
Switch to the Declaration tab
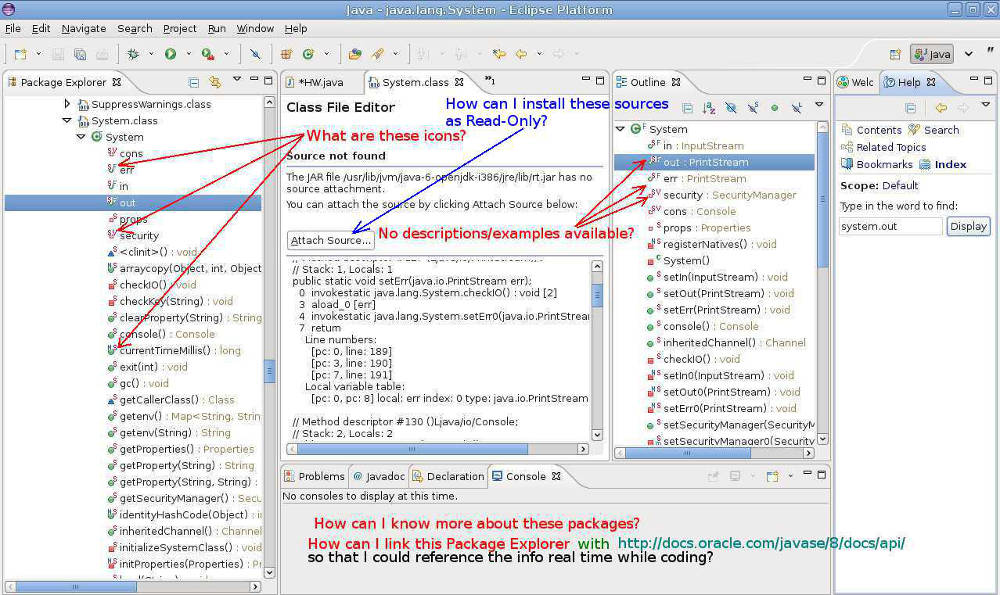click(448, 476)
